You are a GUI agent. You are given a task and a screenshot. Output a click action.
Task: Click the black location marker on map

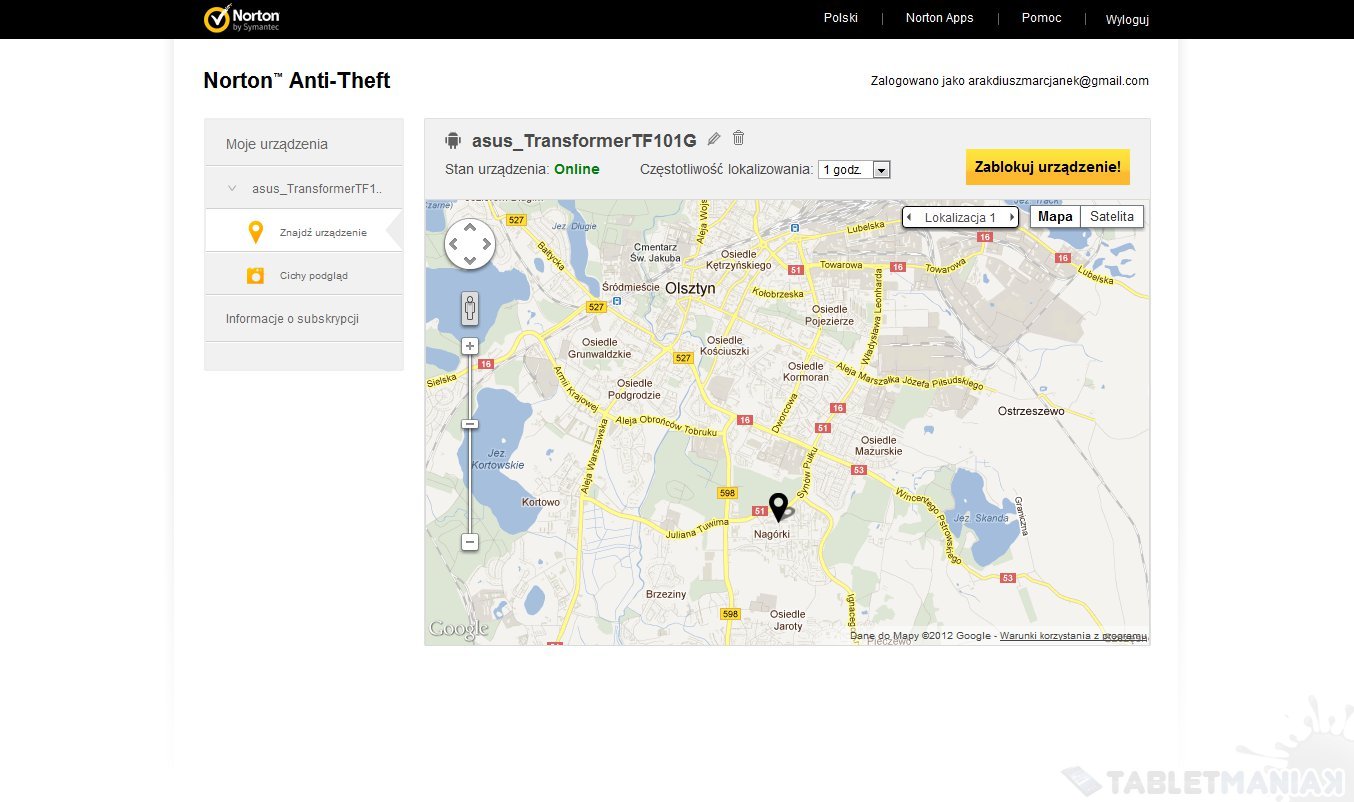click(778, 506)
